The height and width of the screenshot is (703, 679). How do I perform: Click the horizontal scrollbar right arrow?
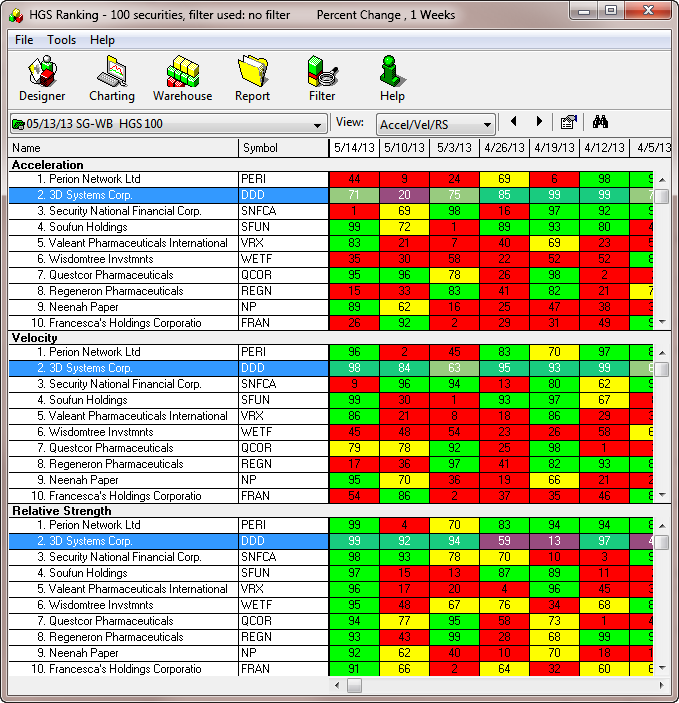(662, 686)
